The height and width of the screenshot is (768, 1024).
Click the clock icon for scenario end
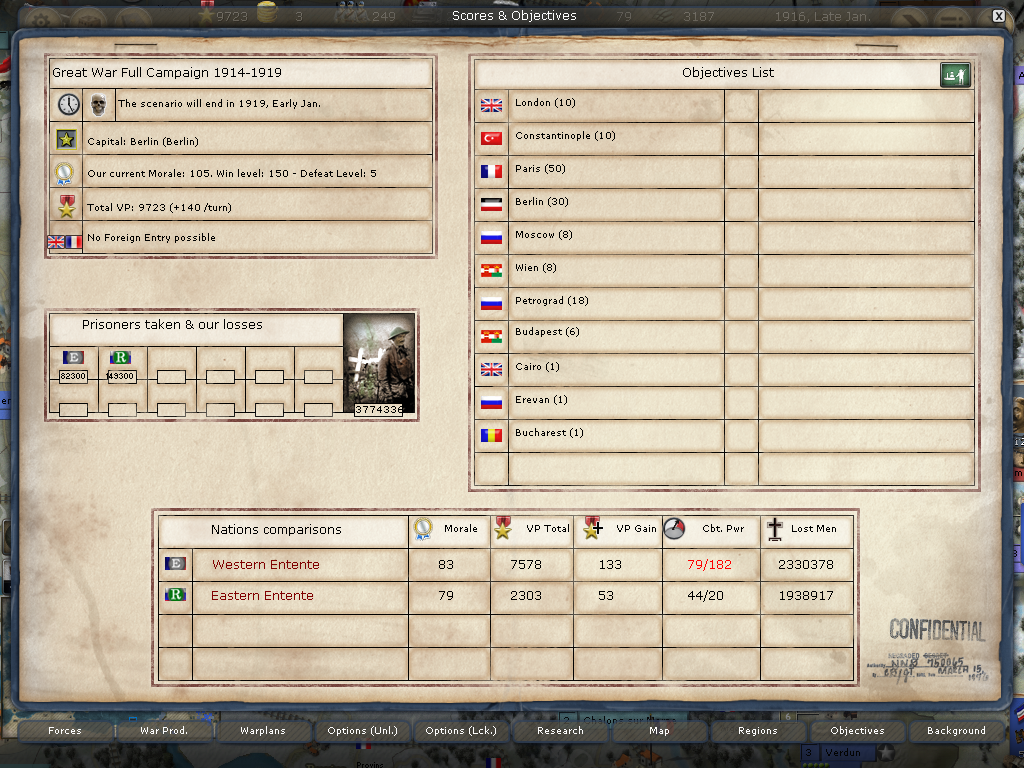(68, 104)
